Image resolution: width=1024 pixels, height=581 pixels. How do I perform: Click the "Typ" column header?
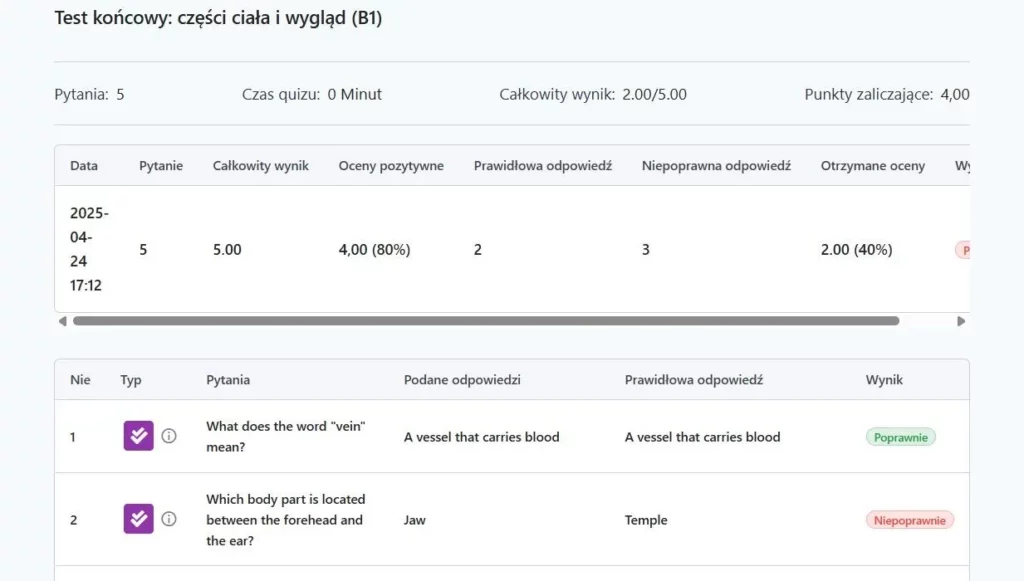tap(131, 380)
